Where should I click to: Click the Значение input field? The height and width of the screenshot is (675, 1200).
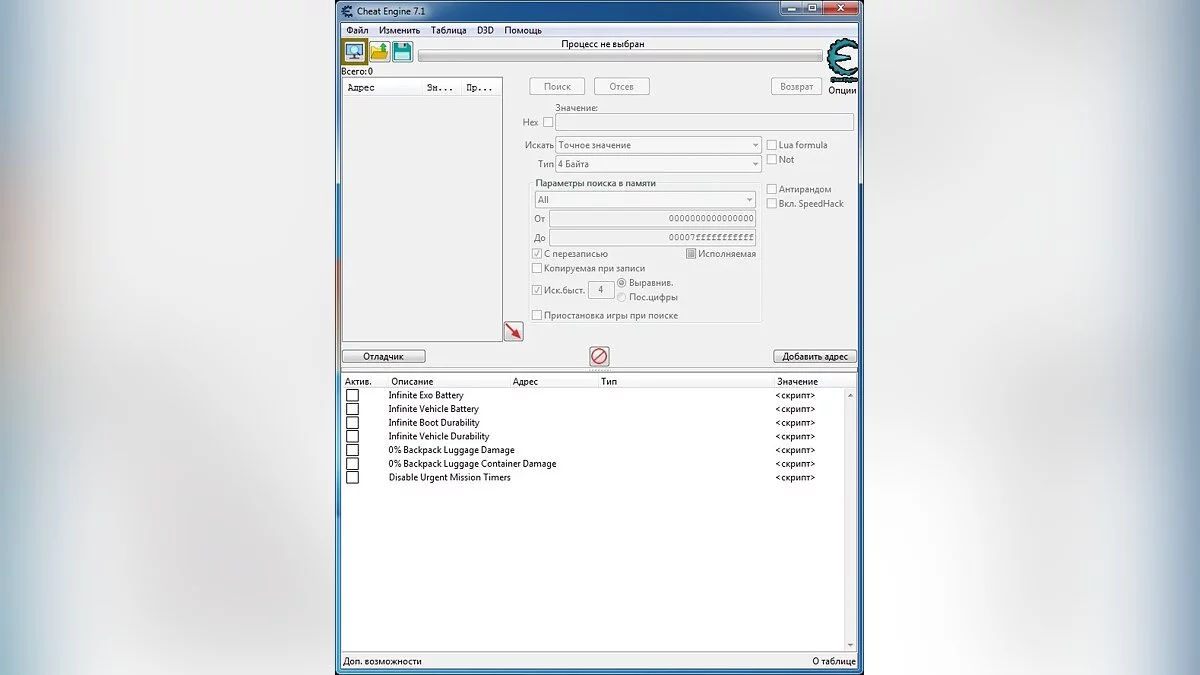click(704, 122)
